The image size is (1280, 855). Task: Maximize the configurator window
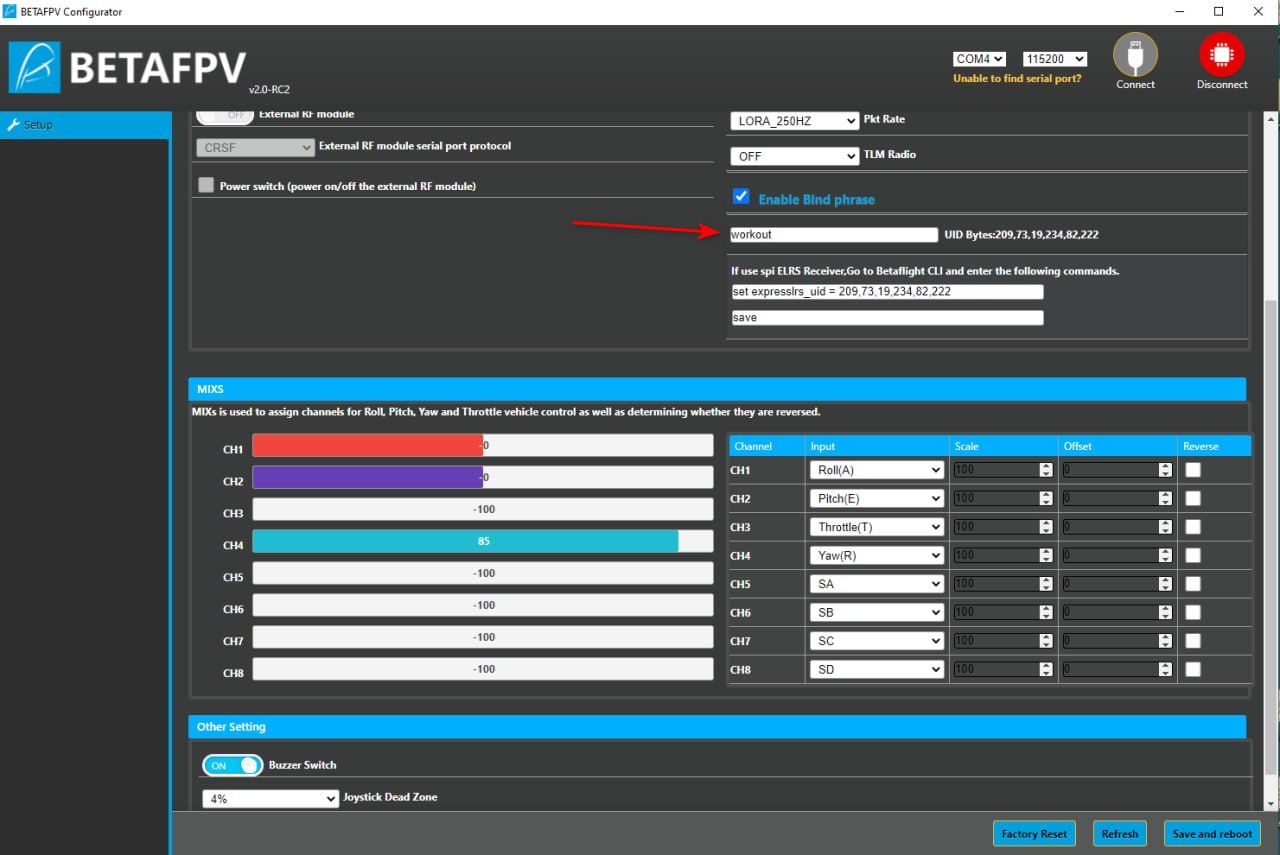click(1218, 12)
